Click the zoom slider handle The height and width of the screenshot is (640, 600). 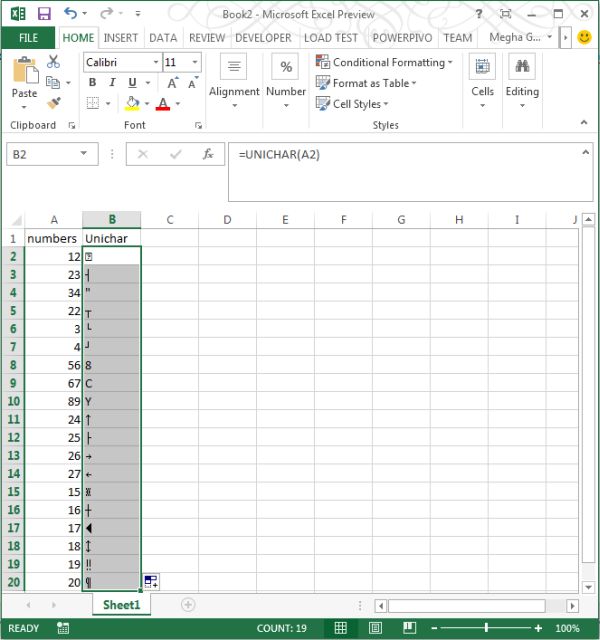click(x=486, y=628)
